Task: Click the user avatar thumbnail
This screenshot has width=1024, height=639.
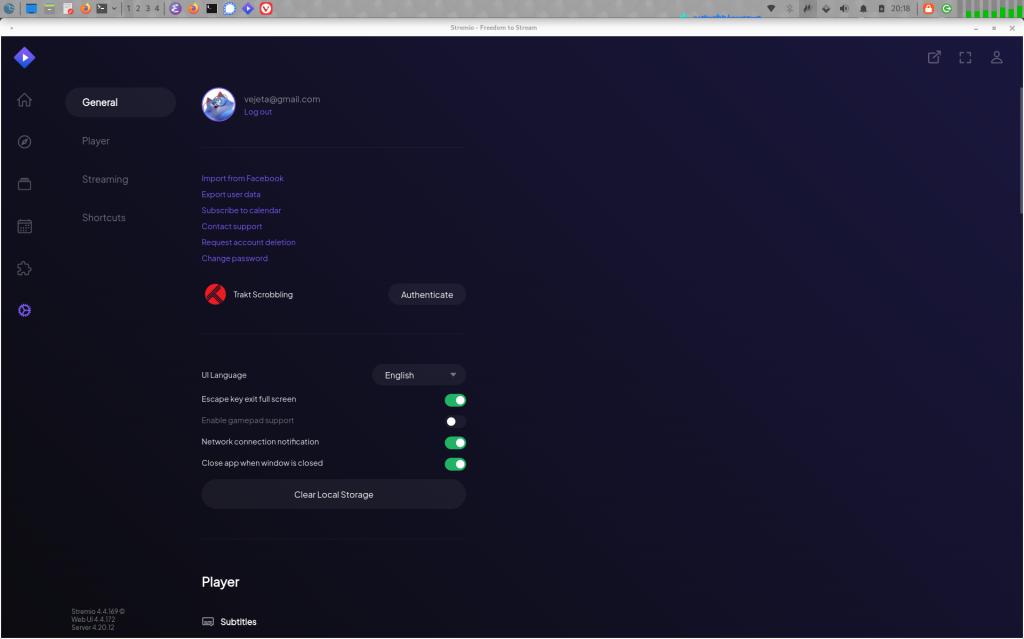Action: 219,105
